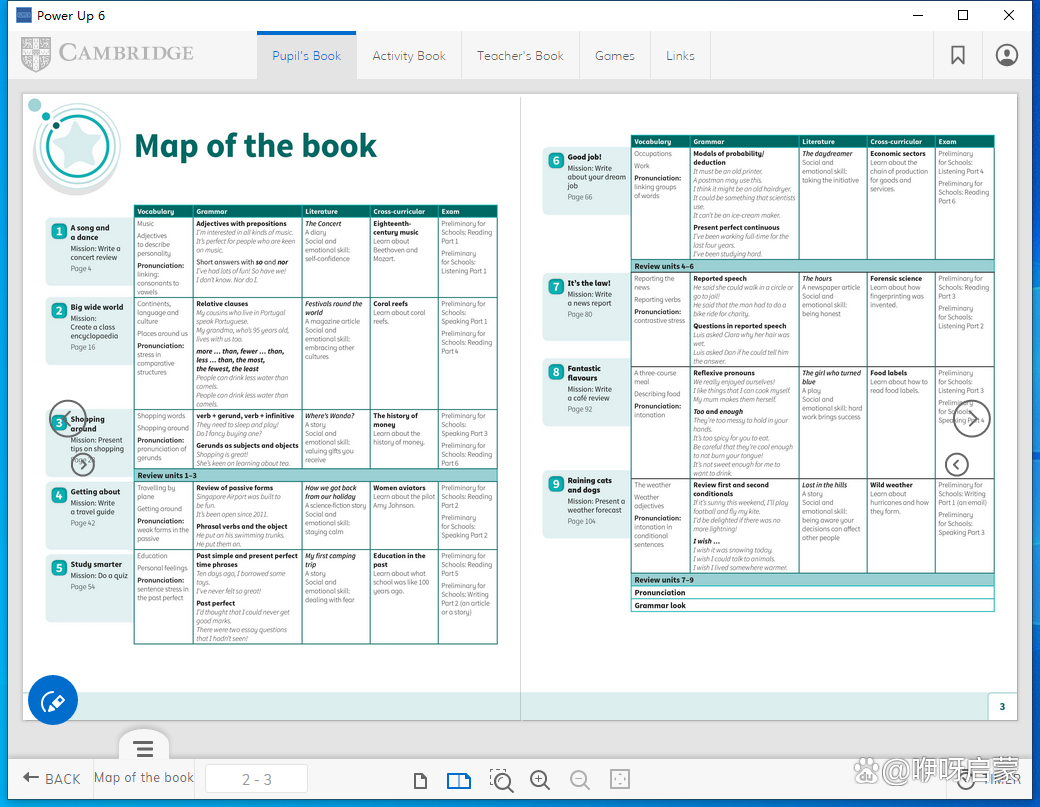Open the Games tab
The height and width of the screenshot is (807, 1040).
(x=615, y=56)
